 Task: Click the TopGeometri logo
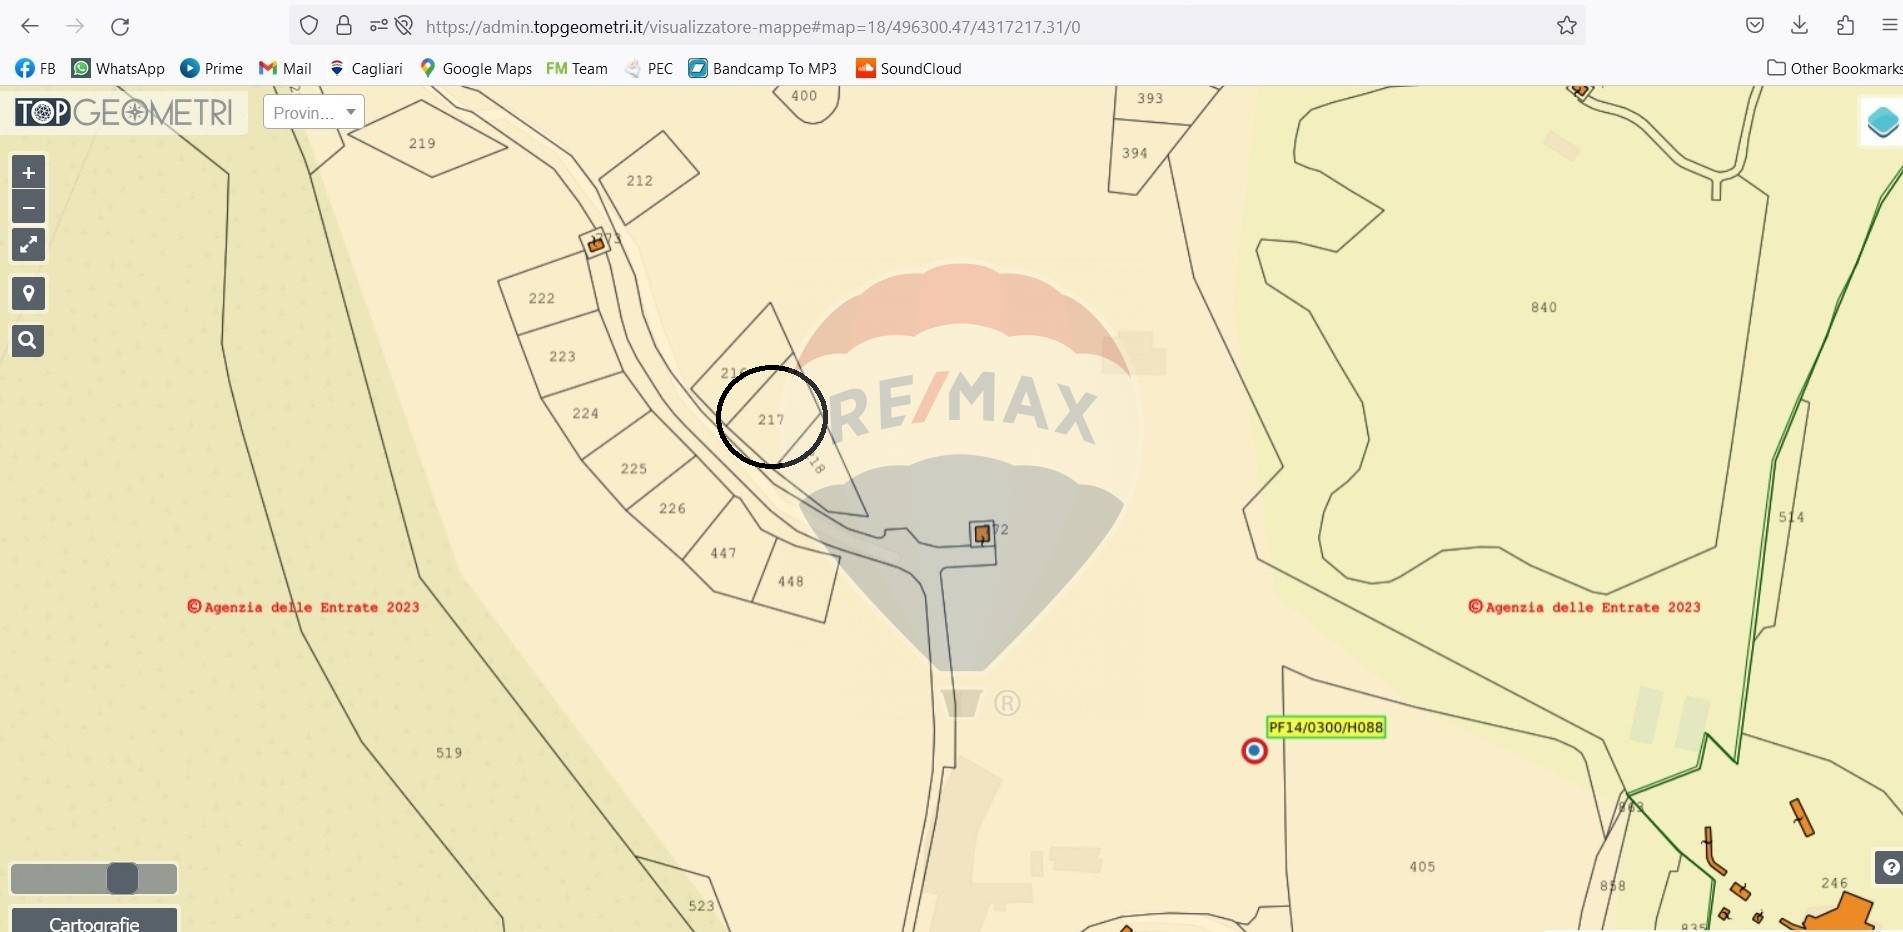[x=124, y=112]
